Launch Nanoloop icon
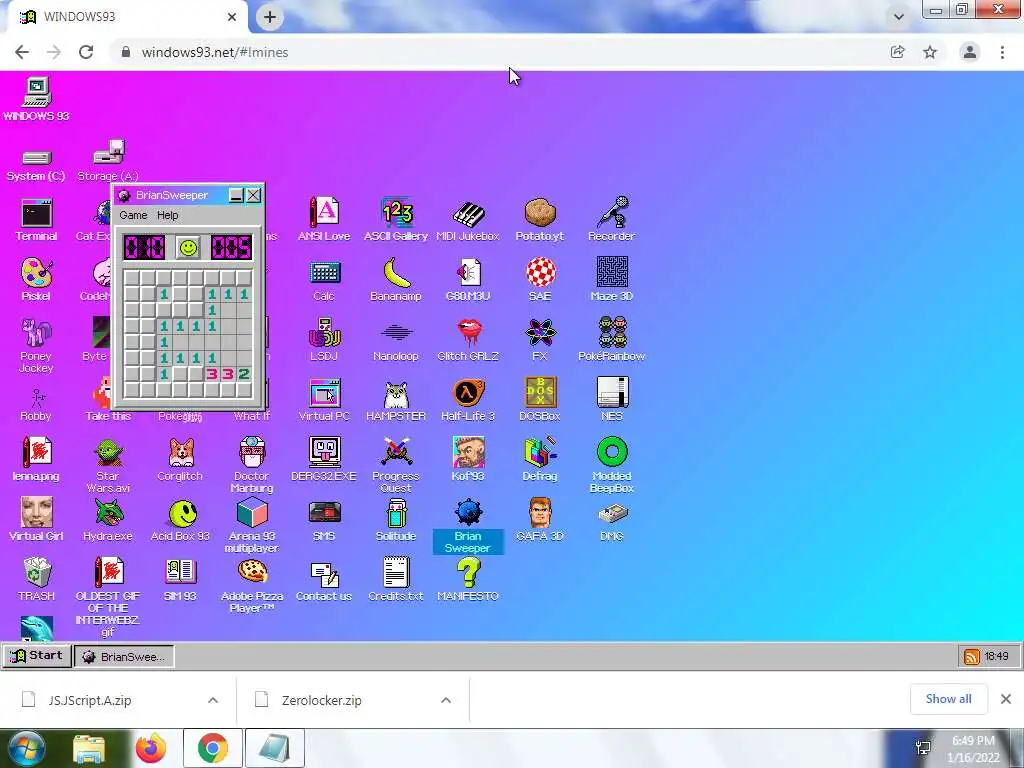This screenshot has width=1024, height=768. [396, 332]
